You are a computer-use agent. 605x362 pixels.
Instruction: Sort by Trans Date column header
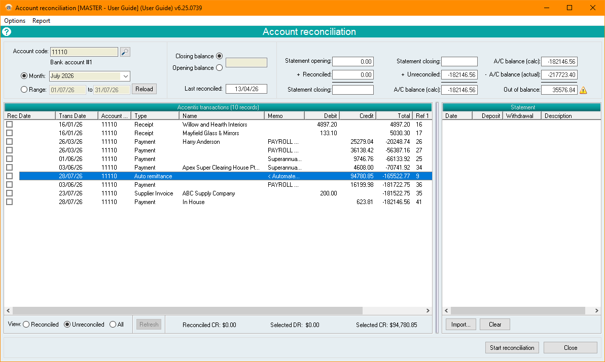click(76, 116)
